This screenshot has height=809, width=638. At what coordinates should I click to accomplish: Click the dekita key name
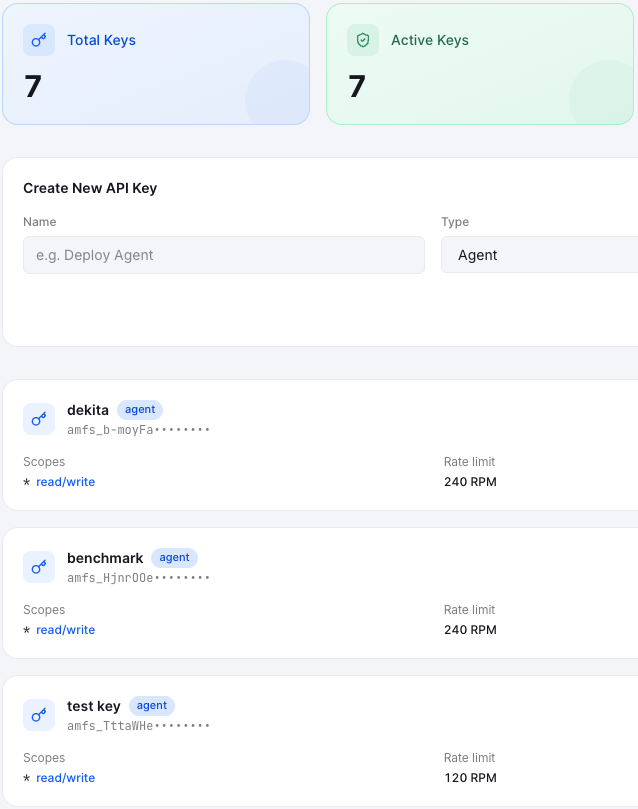[x=88, y=410]
